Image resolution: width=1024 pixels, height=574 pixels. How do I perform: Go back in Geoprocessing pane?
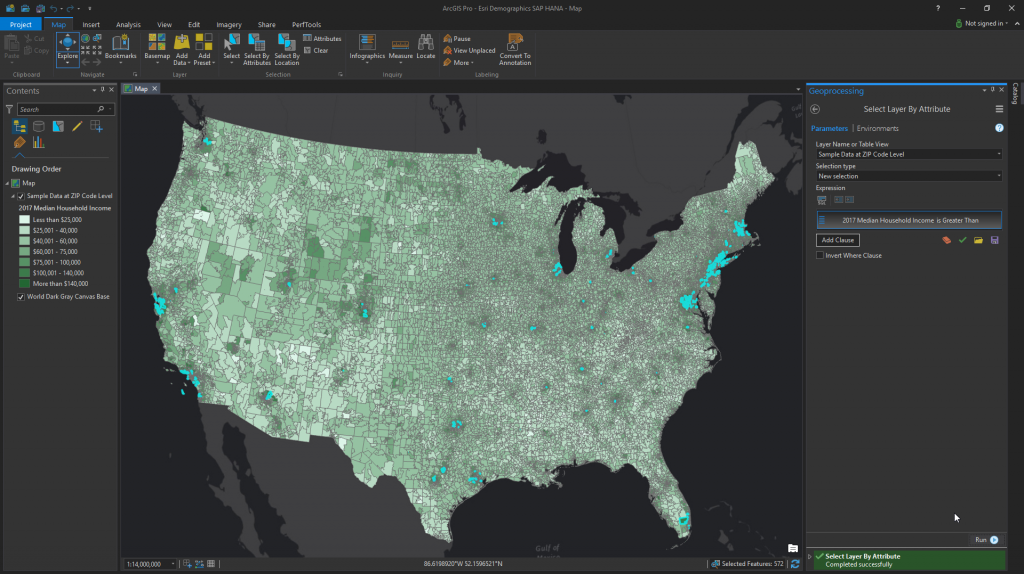pyautogui.click(x=815, y=109)
